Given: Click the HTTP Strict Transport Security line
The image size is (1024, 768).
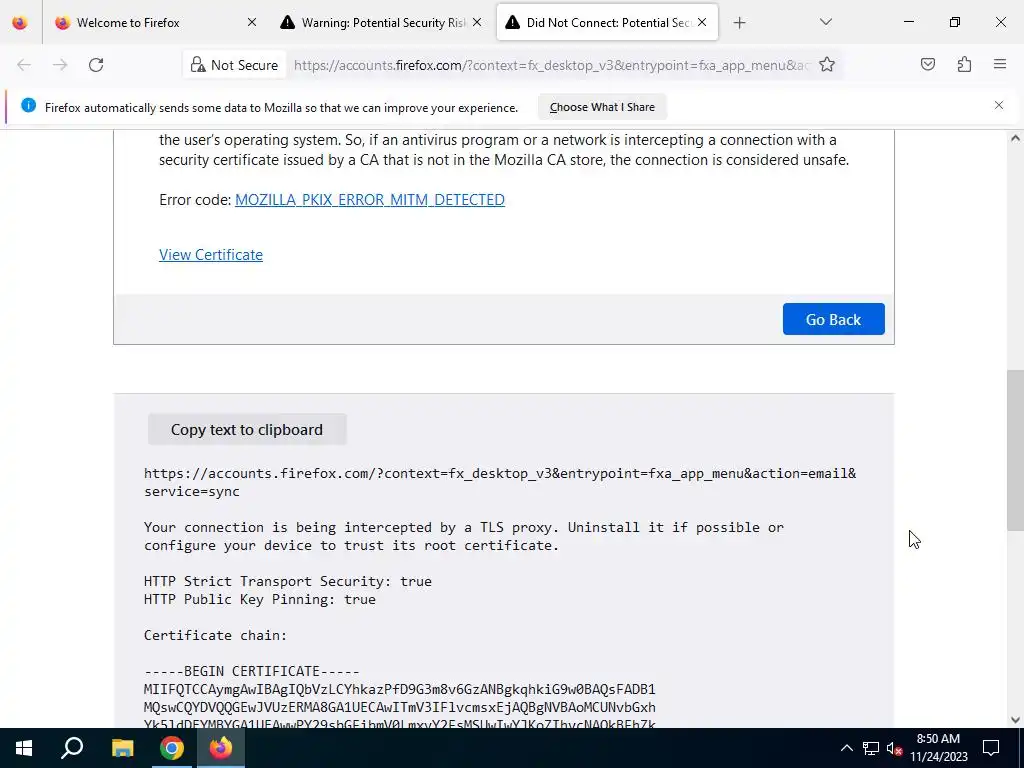Looking at the screenshot, I should [x=287, y=581].
